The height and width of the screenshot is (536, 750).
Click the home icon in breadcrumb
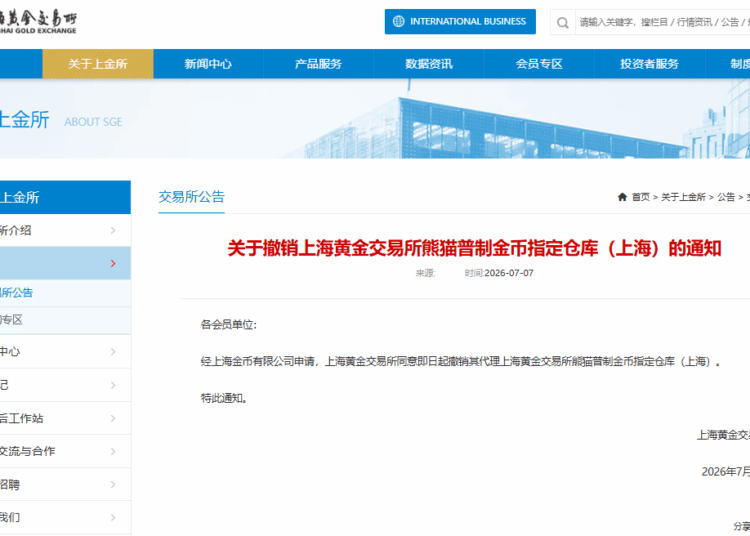tap(622, 197)
